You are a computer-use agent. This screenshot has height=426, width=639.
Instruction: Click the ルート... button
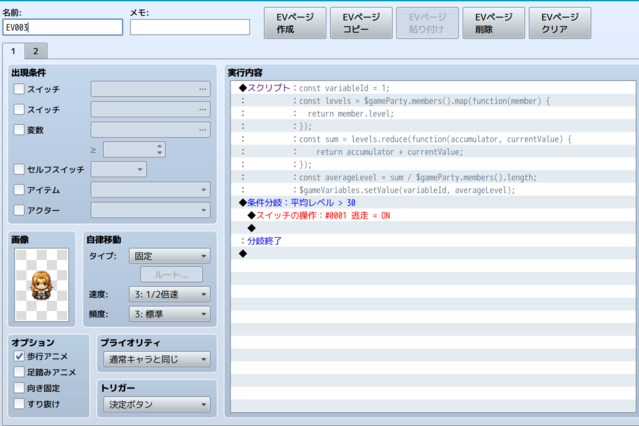[x=171, y=275]
